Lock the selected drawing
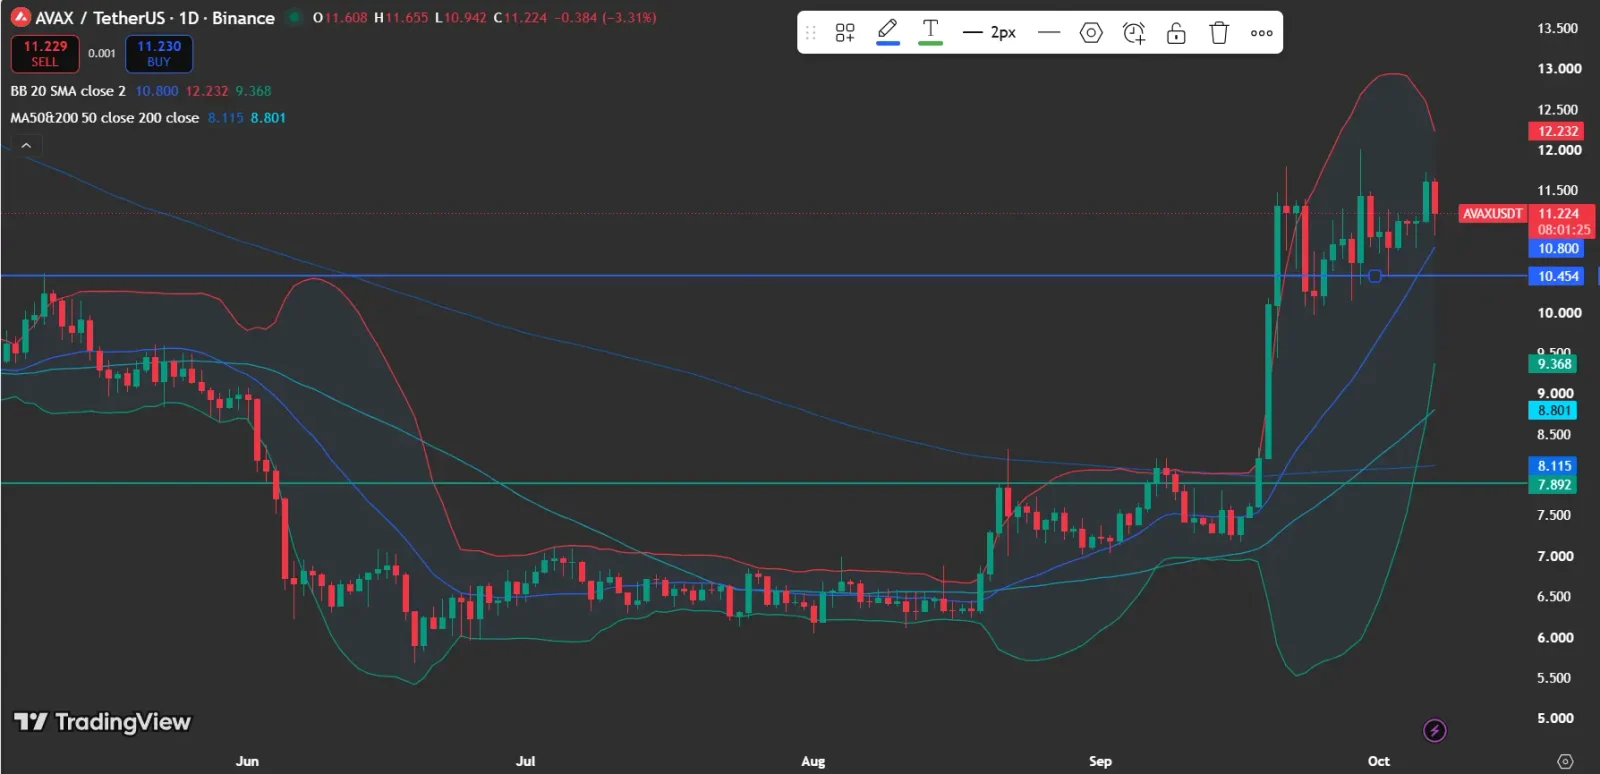This screenshot has height=774, width=1600. [x=1176, y=33]
